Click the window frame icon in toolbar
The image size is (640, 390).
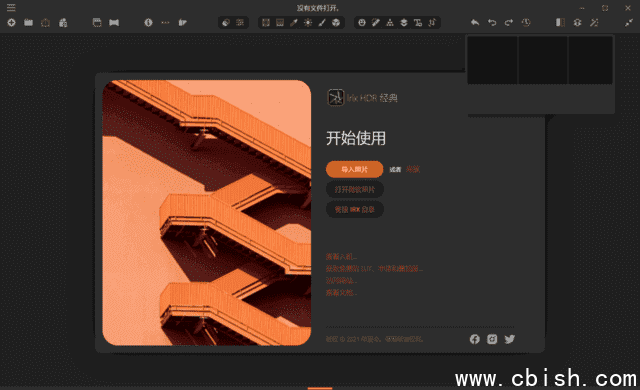click(x=97, y=22)
